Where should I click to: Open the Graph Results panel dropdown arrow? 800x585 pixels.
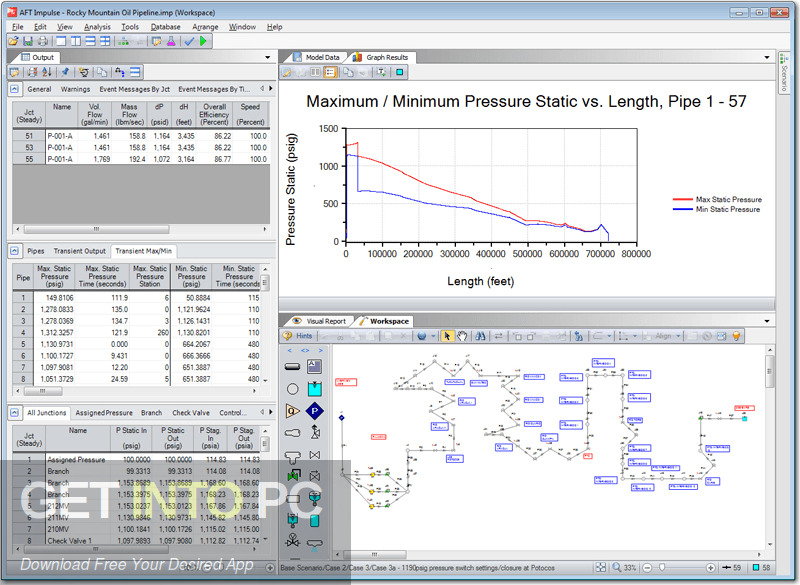(767, 57)
